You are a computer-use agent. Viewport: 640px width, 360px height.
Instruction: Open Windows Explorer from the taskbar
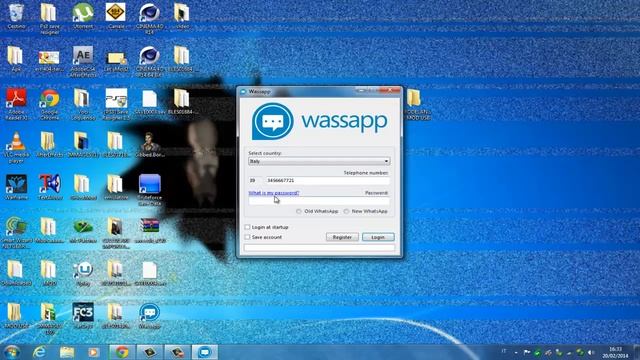point(67,352)
